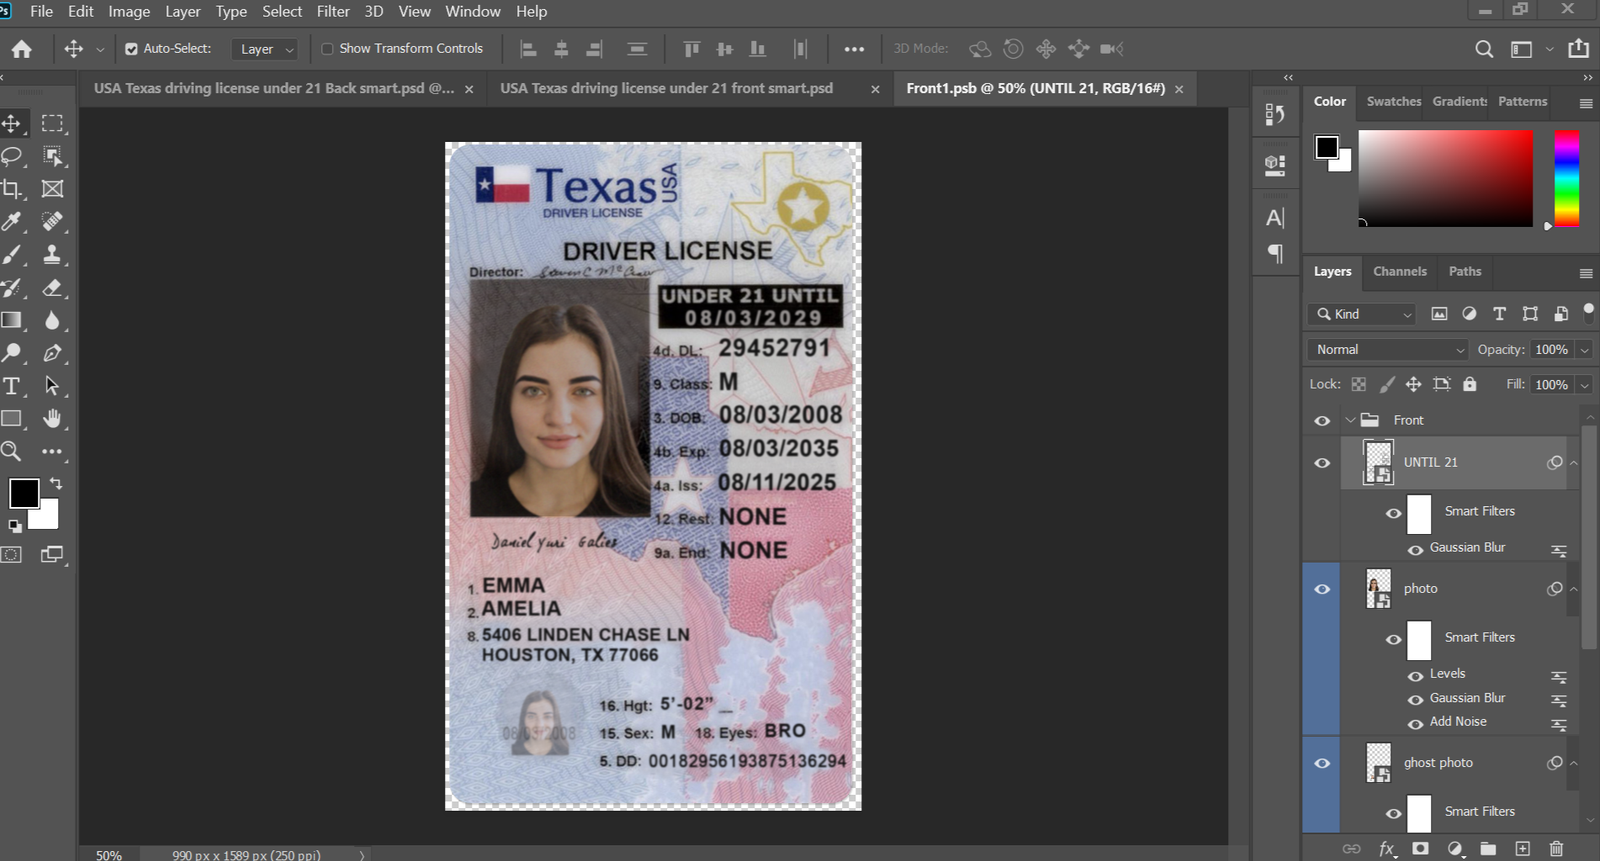
Task: Select the Clone Stamp tool
Action: [52, 255]
